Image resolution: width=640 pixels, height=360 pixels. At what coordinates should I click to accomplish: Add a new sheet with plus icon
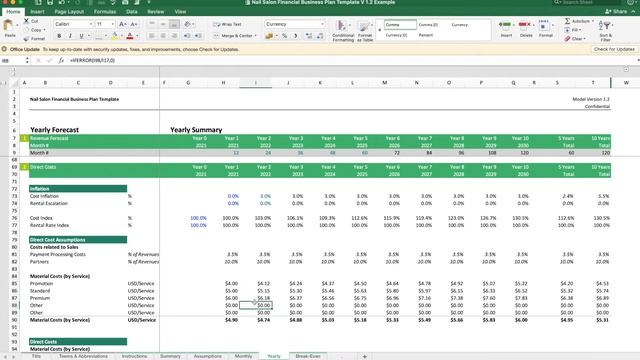(364, 356)
